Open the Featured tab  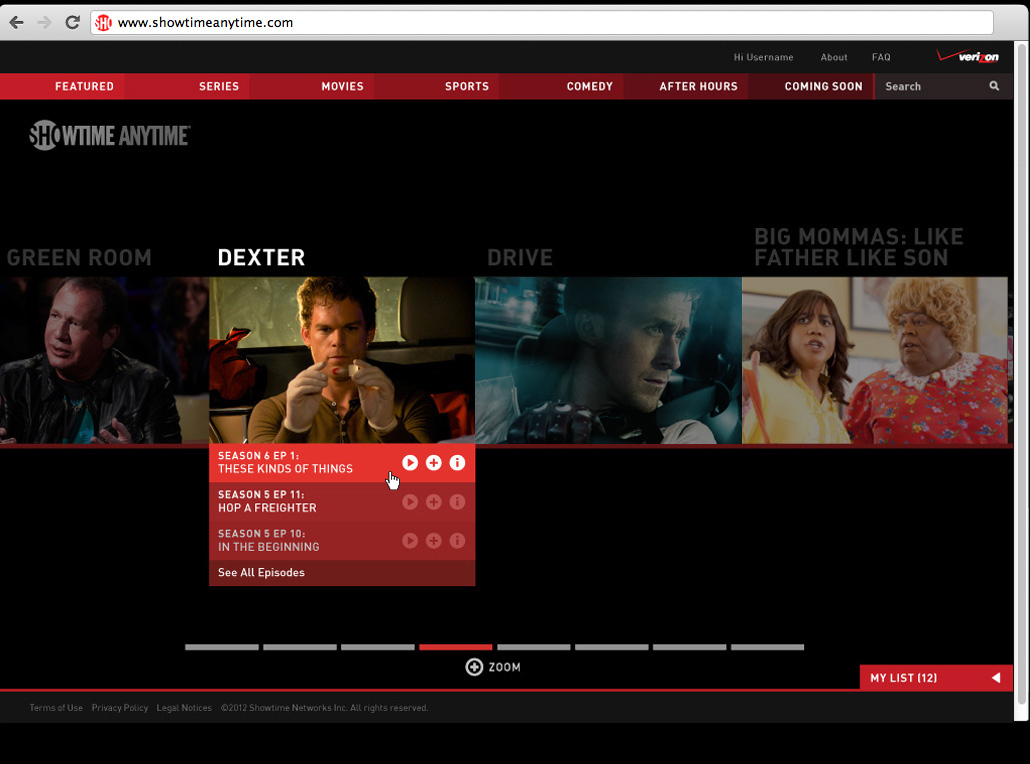pyautogui.click(x=84, y=86)
